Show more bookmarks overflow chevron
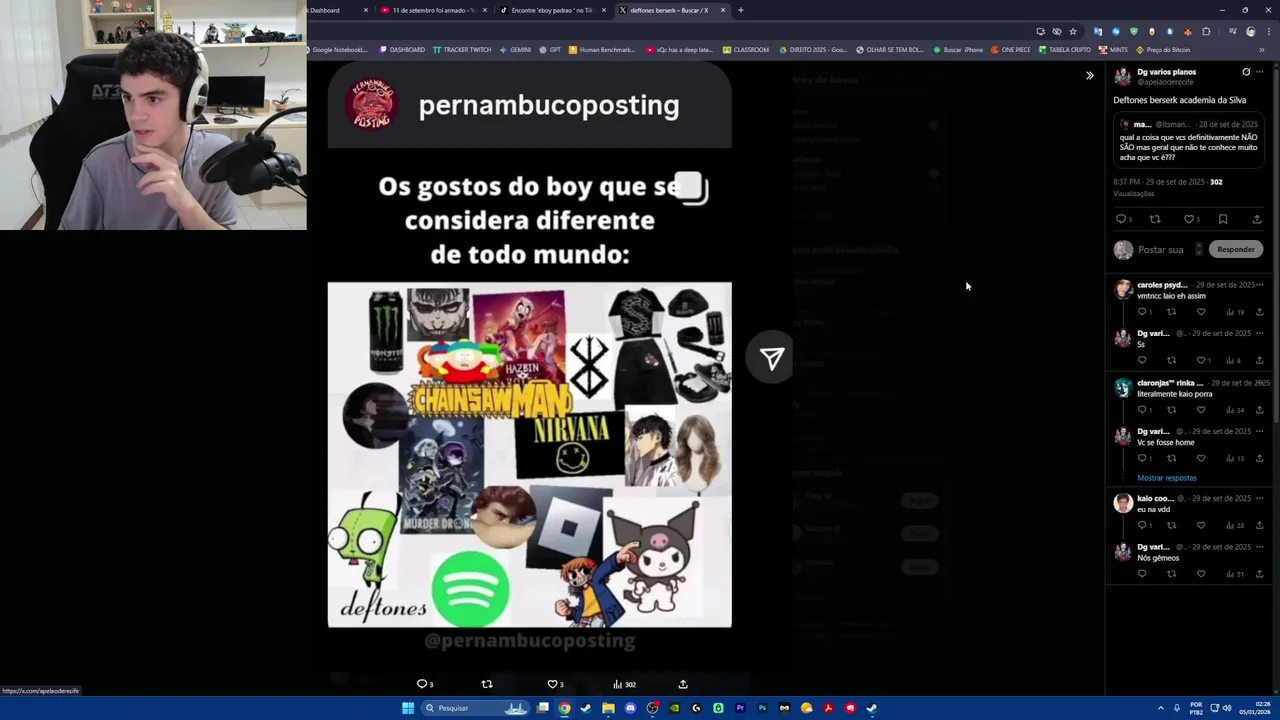Image resolution: width=1280 pixels, height=720 pixels. coord(1261,50)
